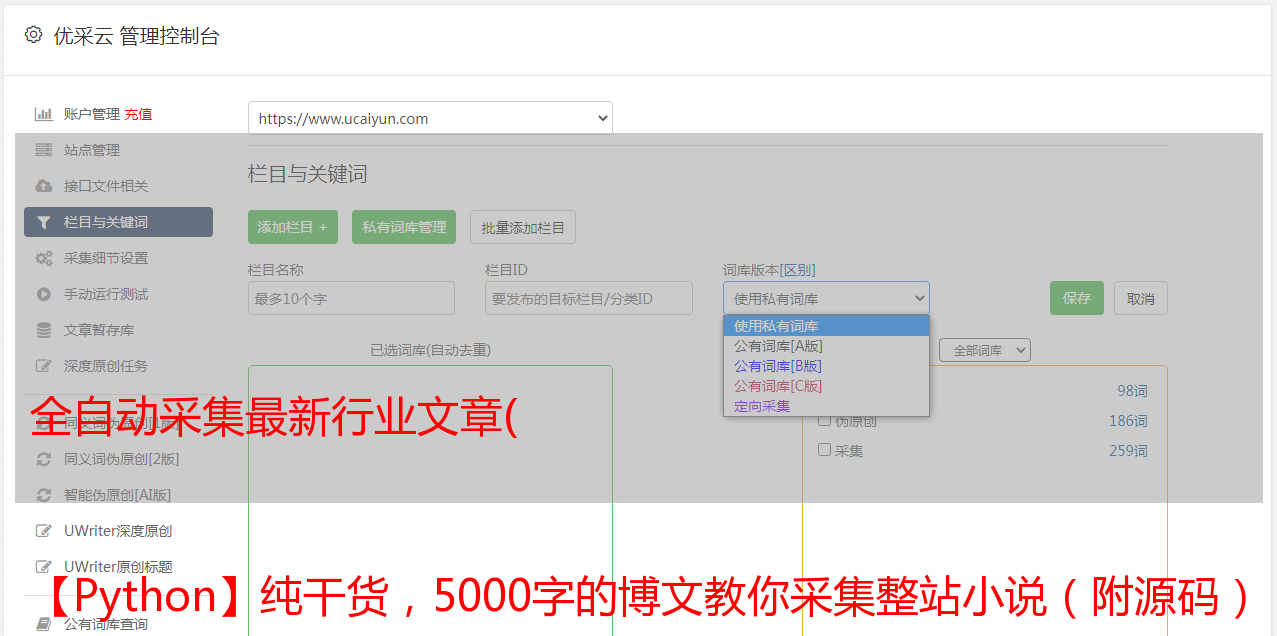Click the play icon for 手动运行测试
Image resolution: width=1277 pixels, height=636 pixels.
click(x=43, y=294)
